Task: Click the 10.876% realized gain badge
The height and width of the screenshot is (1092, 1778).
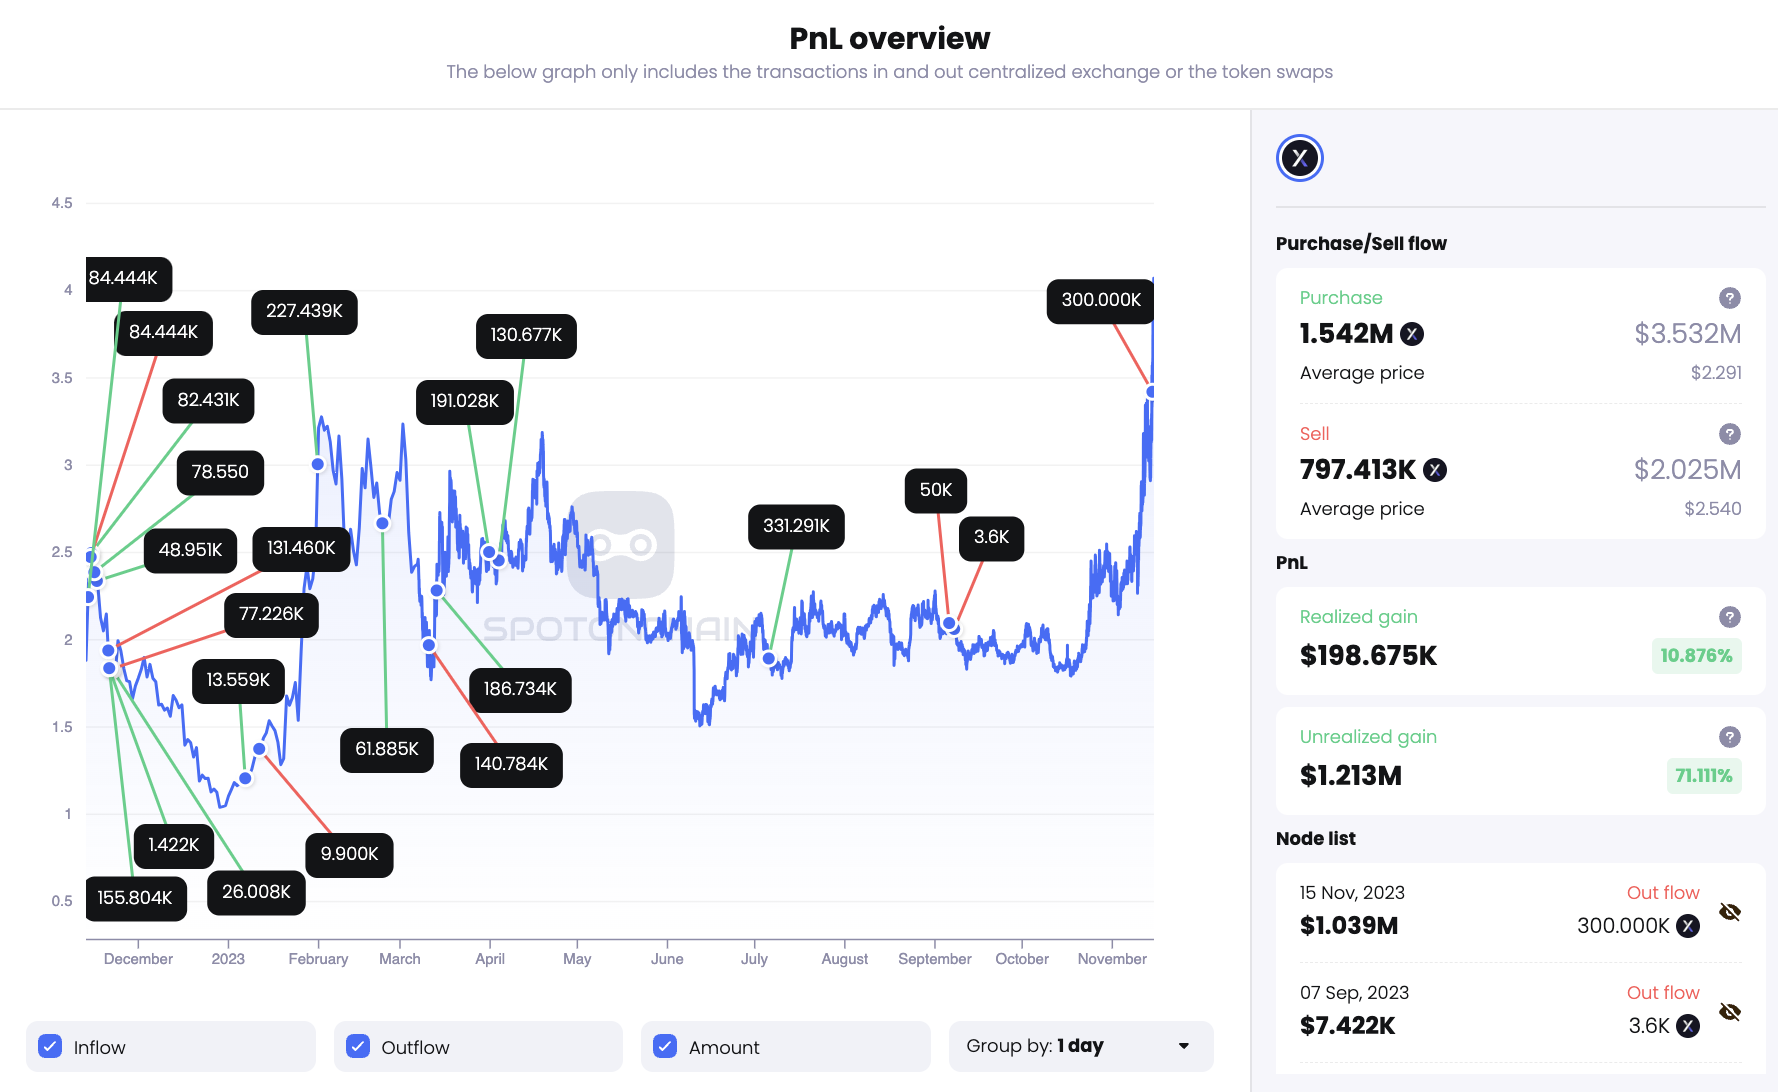Action: click(1696, 656)
